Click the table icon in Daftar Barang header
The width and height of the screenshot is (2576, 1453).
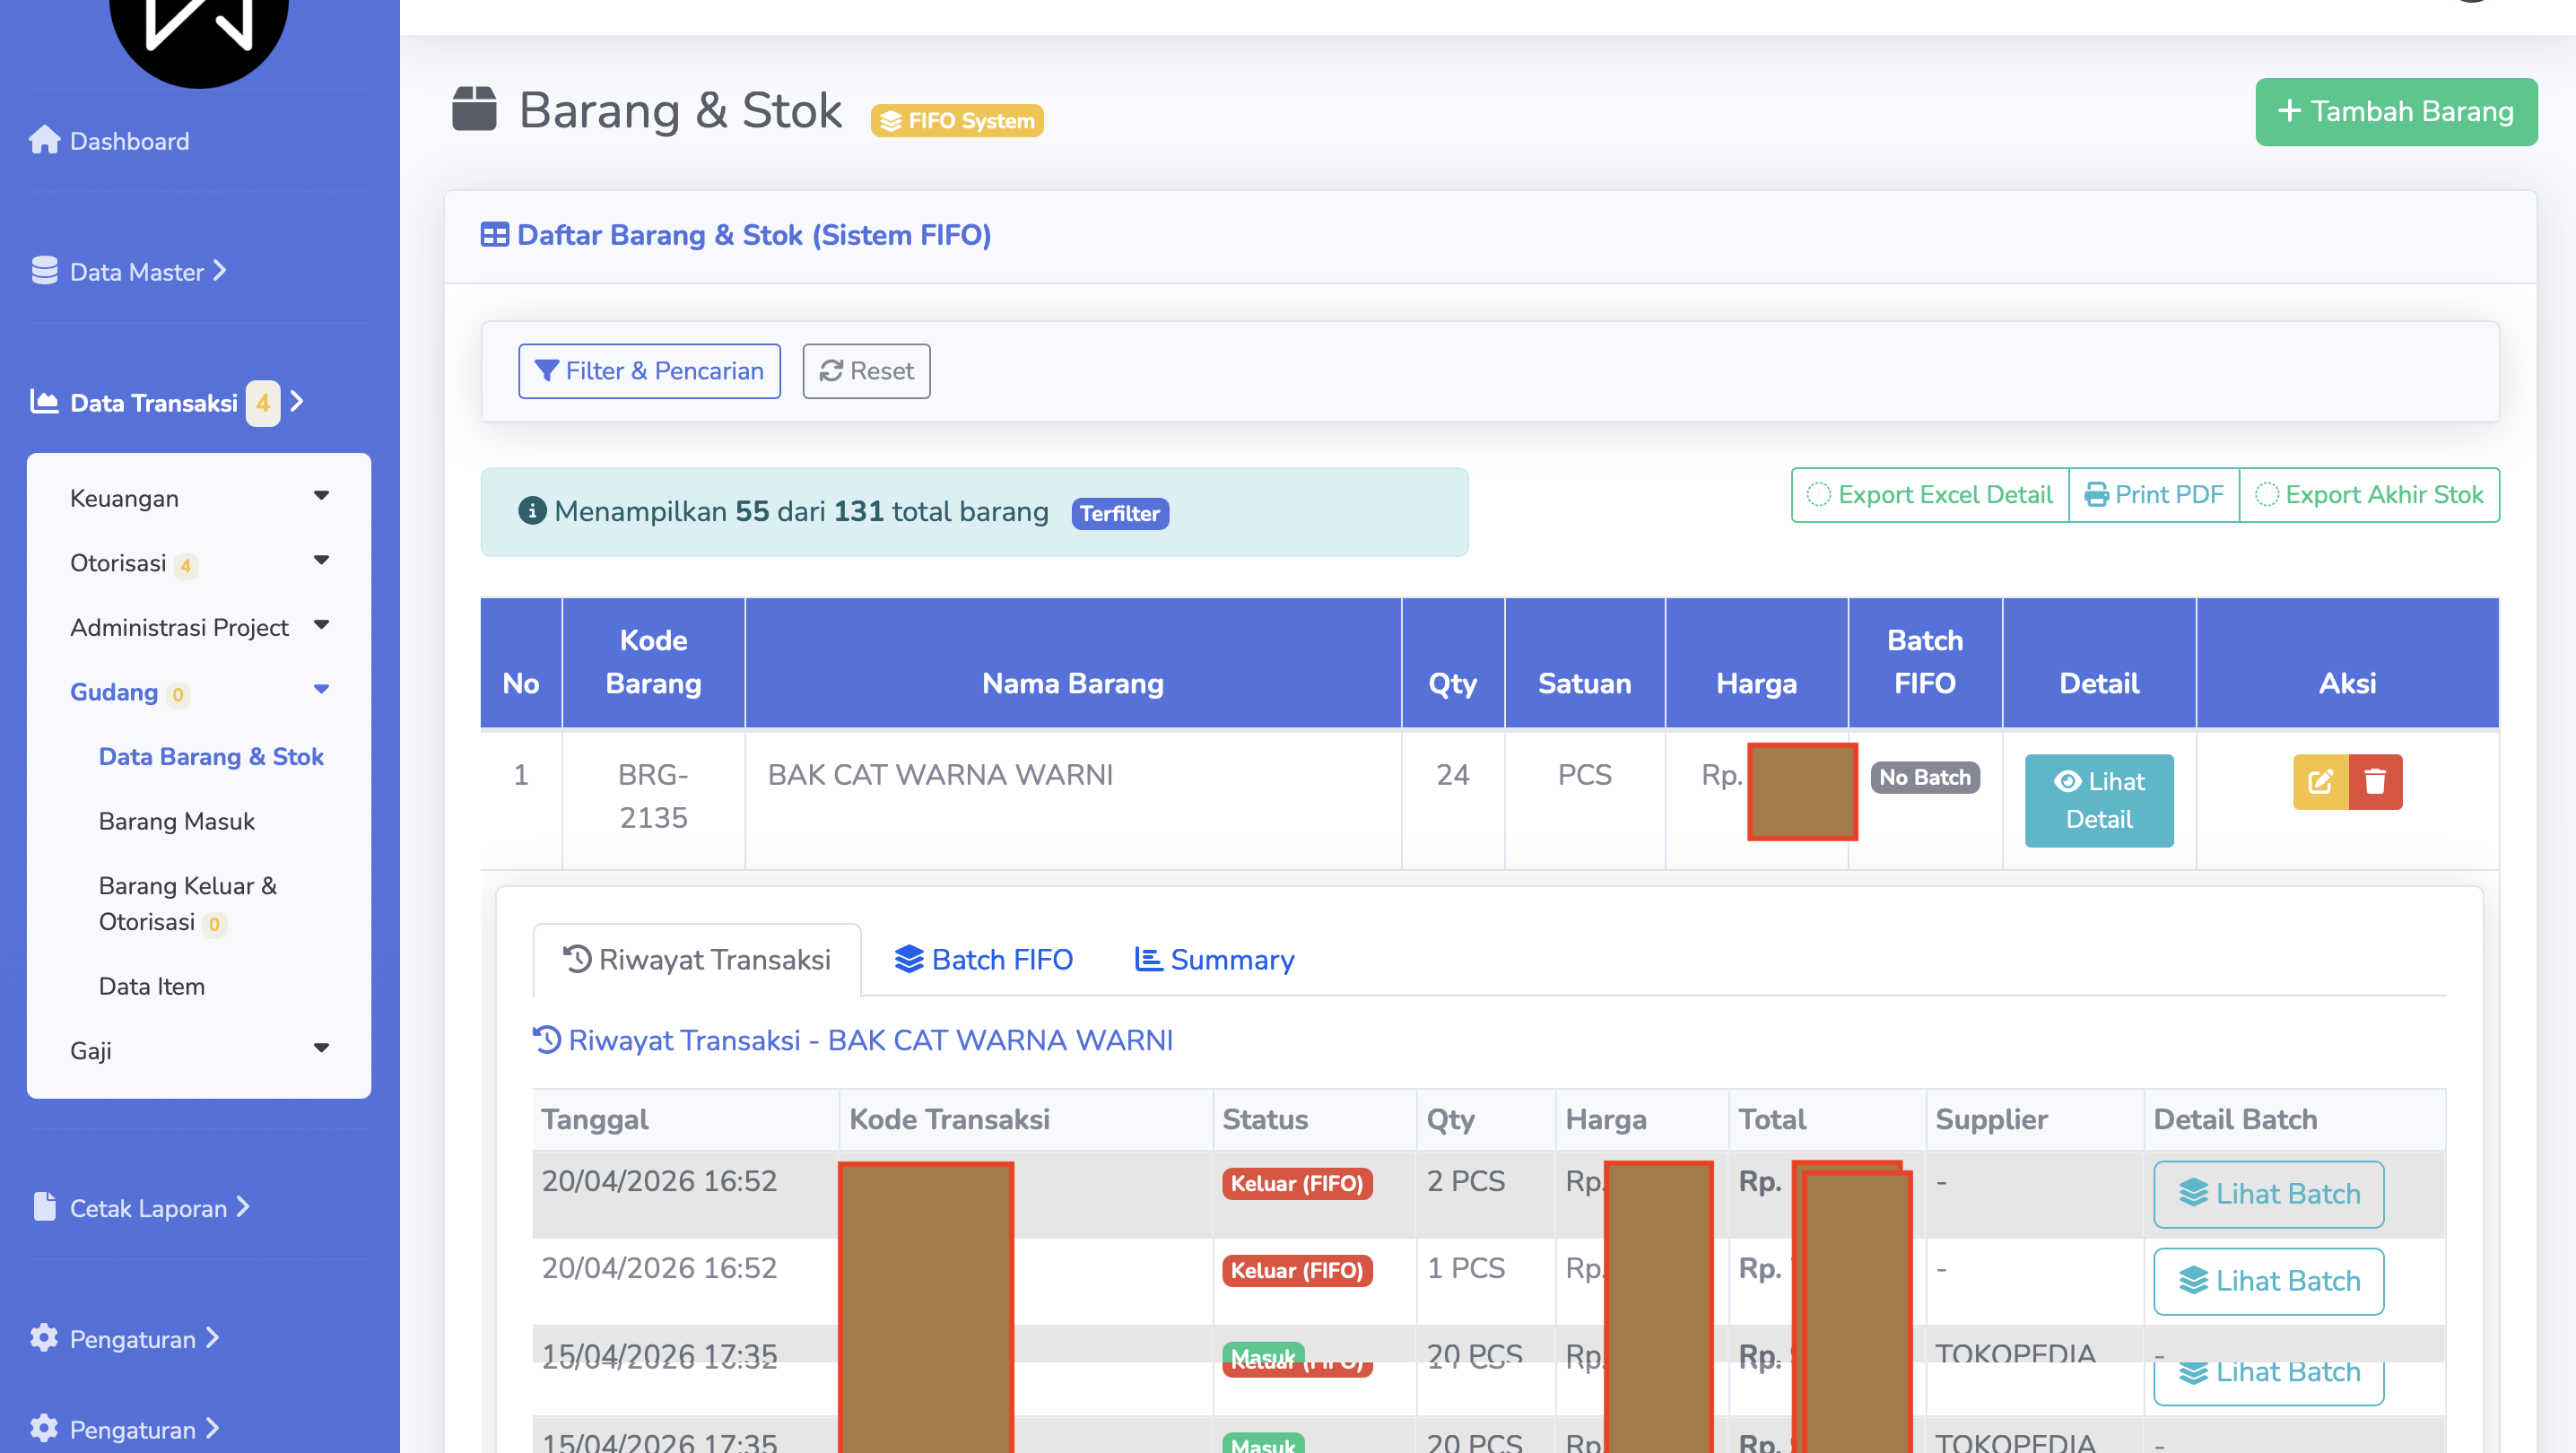pos(495,235)
